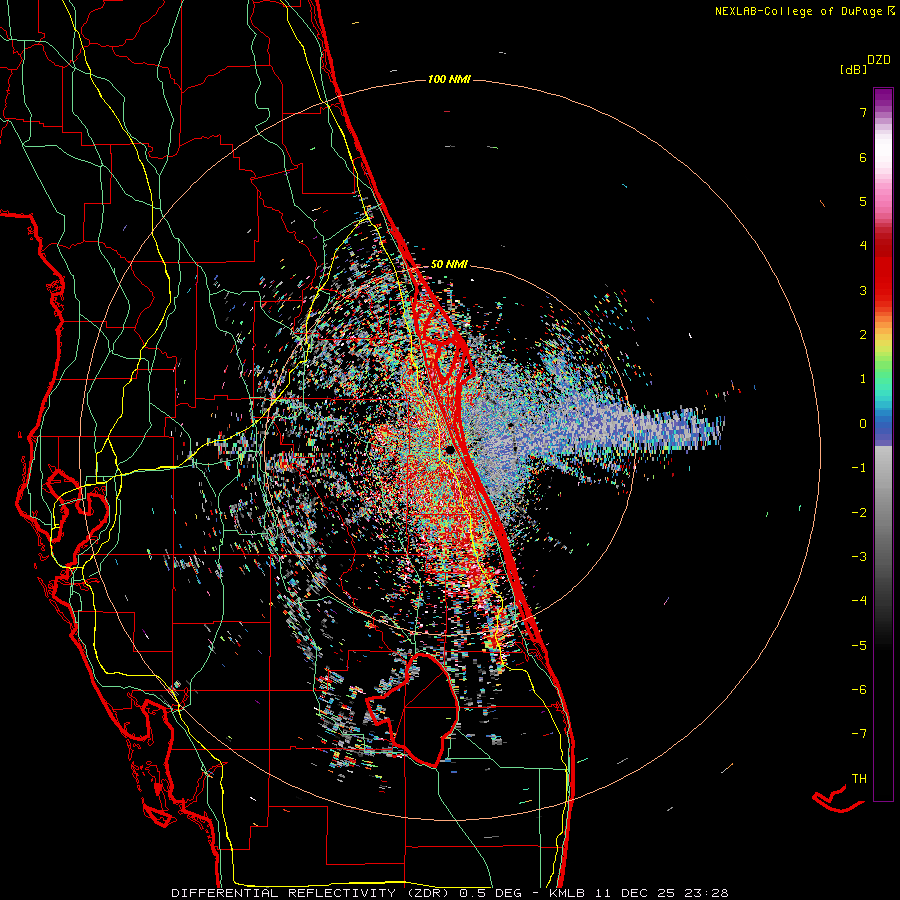The width and height of the screenshot is (900, 900).
Task: Click the 100 NMI range ring label
Action: pyautogui.click(x=449, y=79)
